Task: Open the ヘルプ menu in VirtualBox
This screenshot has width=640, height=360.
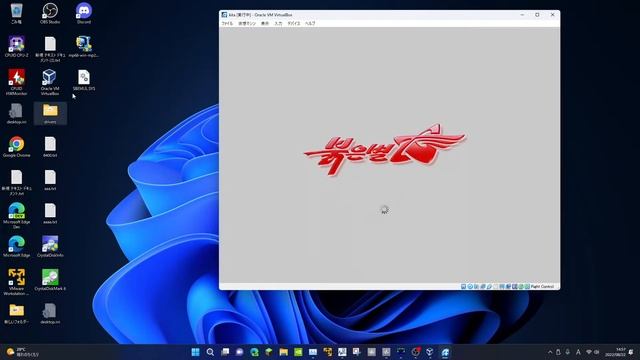Action: [x=310, y=24]
